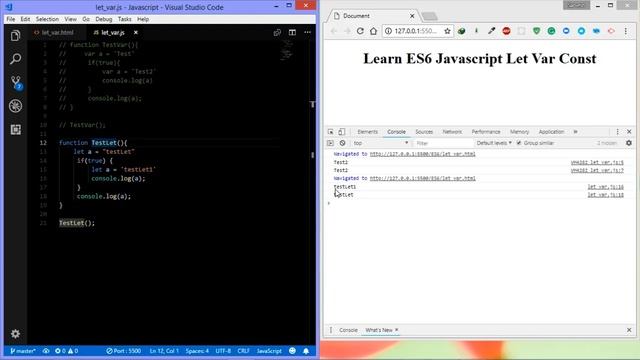
Task: Close the DevTools panel
Action: (x=629, y=132)
